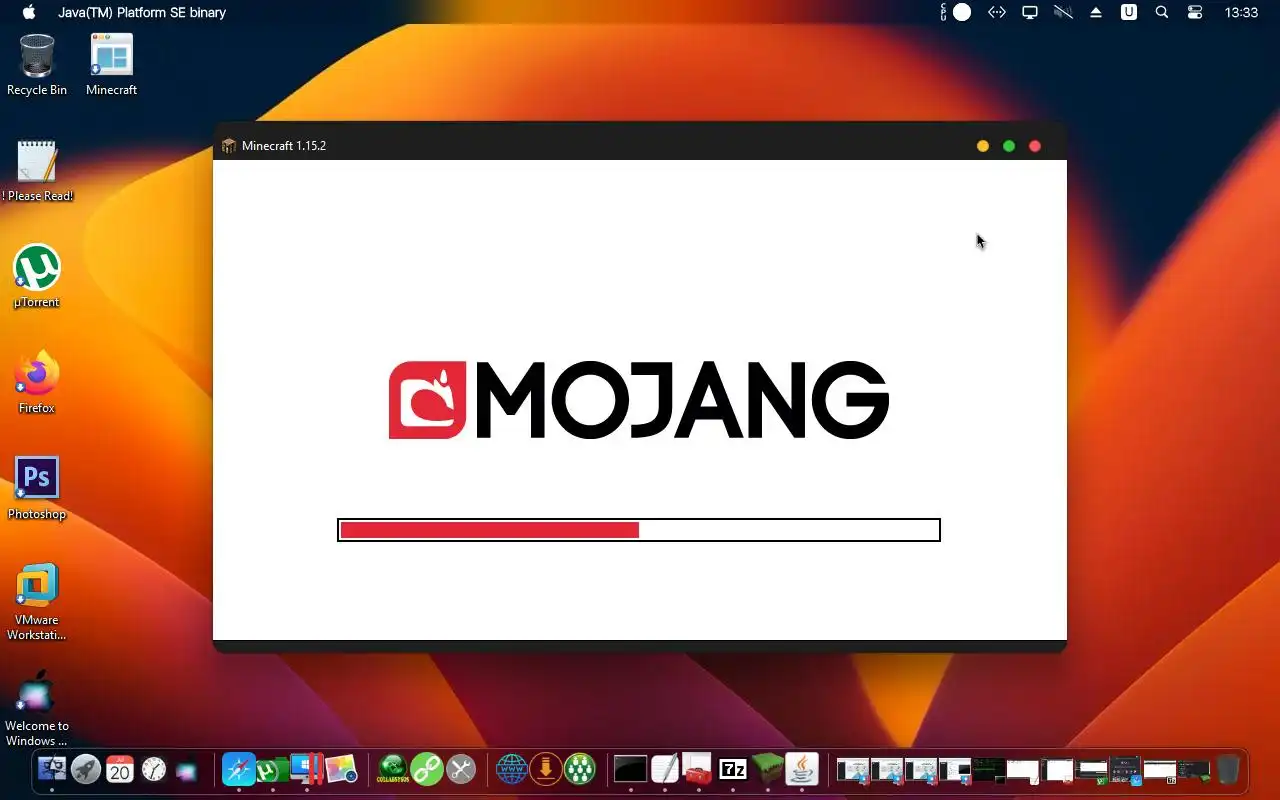
Task: Open the Photoshop desktop shortcut
Action: (37, 488)
